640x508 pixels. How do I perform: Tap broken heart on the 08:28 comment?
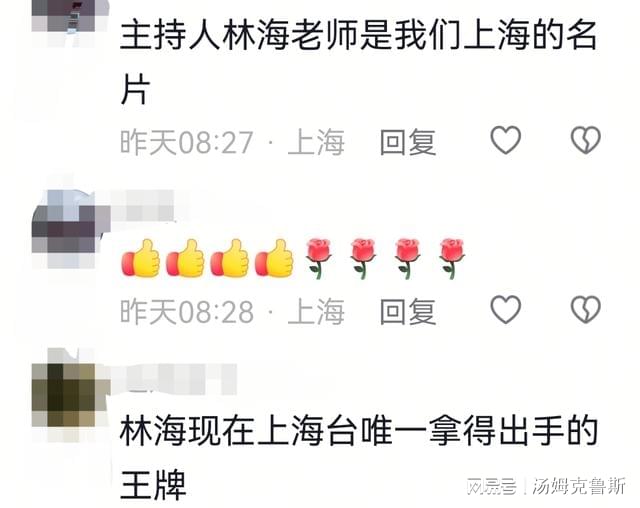click(585, 310)
